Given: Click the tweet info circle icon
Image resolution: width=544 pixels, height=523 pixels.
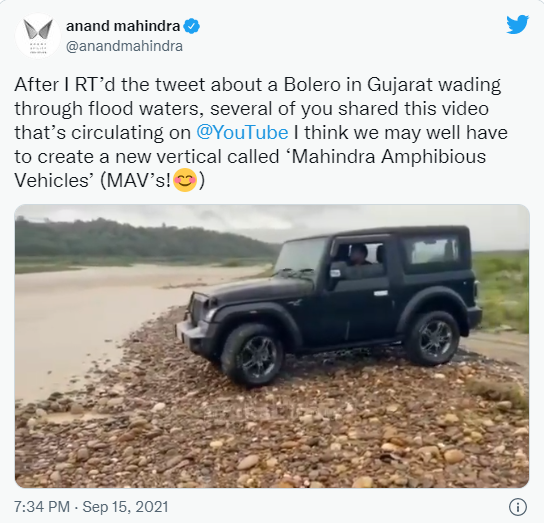Looking at the screenshot, I should click(518, 507).
